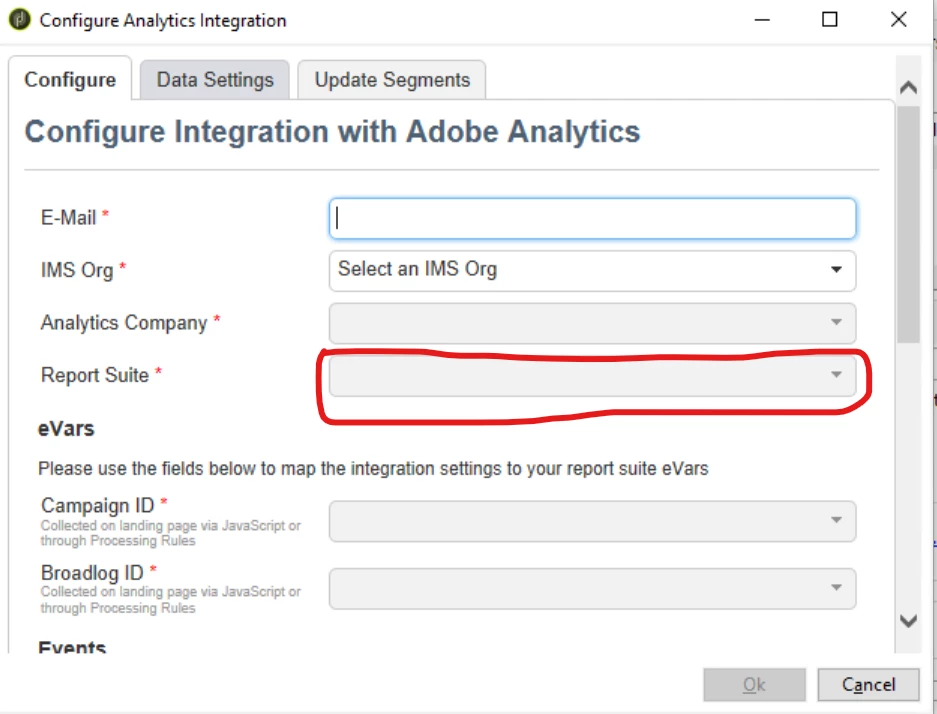Click the scrollbar up arrow

[908, 88]
